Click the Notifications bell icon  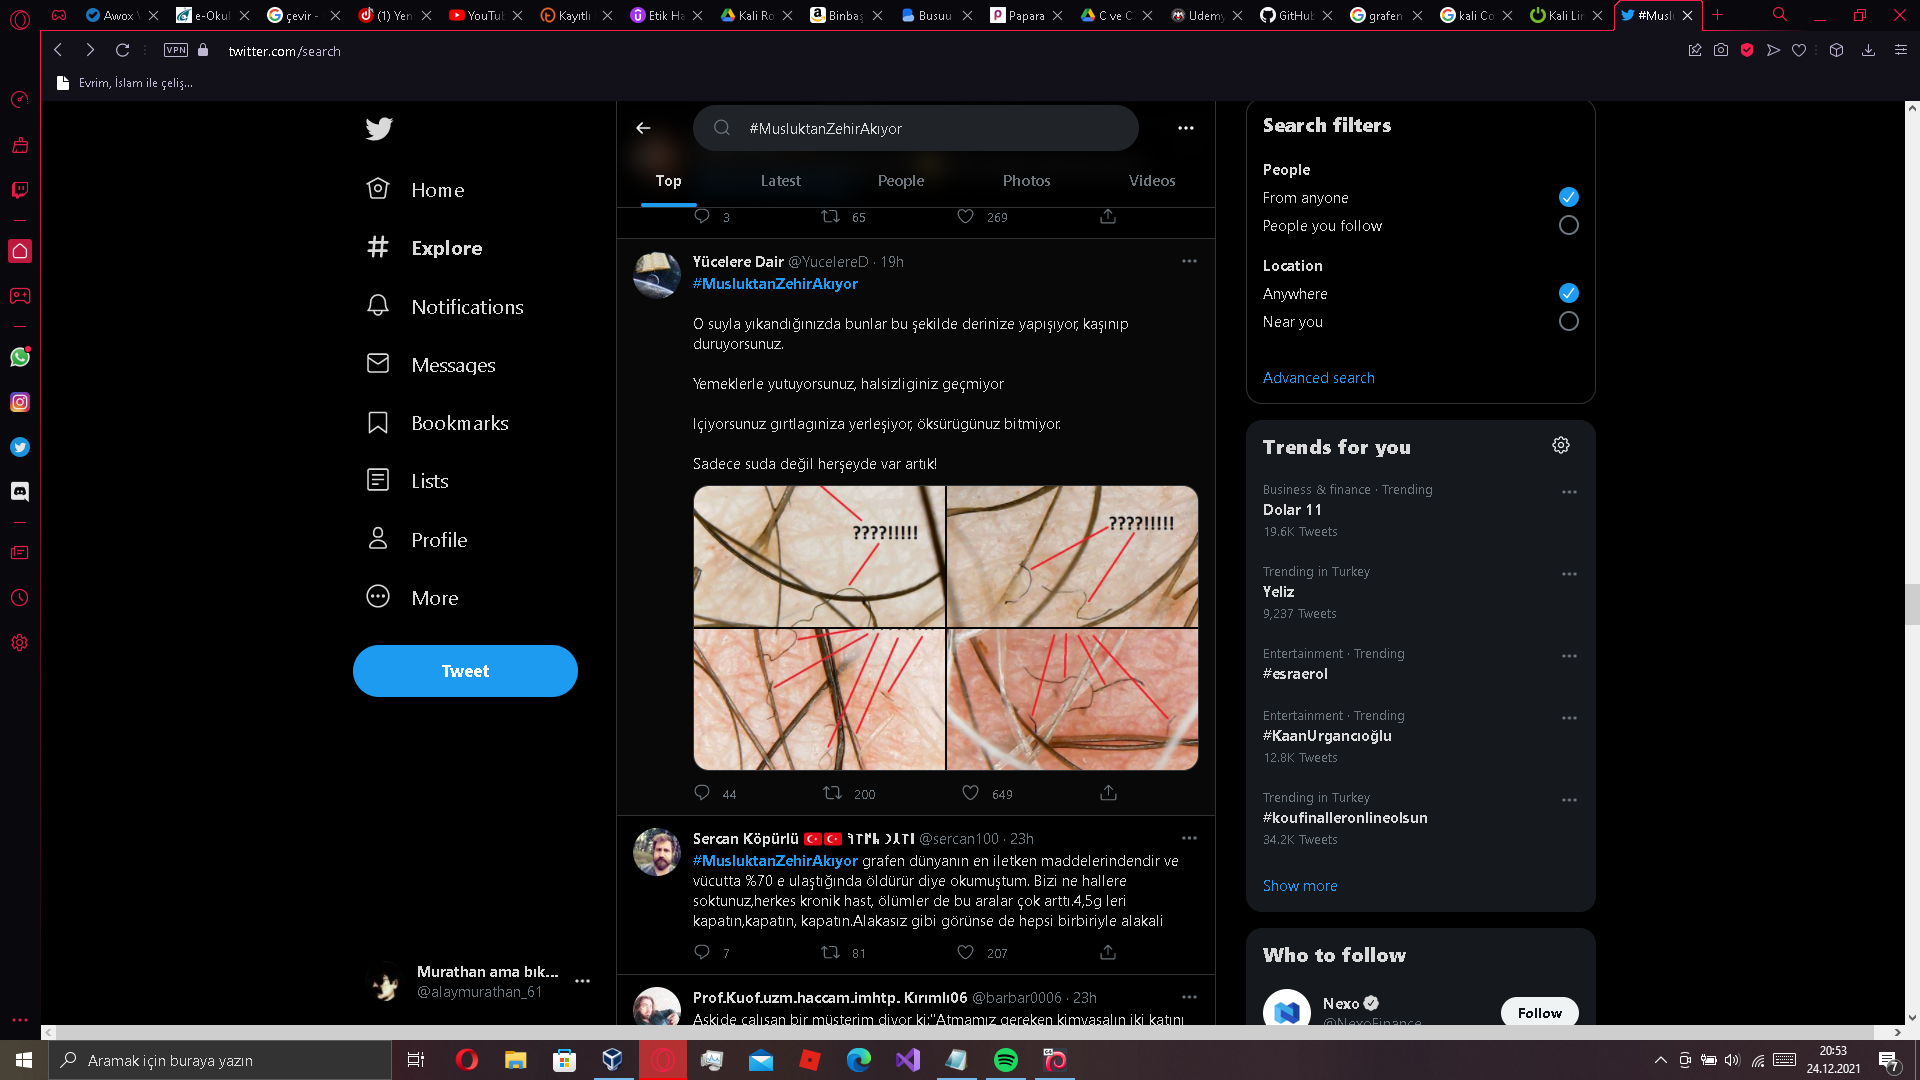378,306
